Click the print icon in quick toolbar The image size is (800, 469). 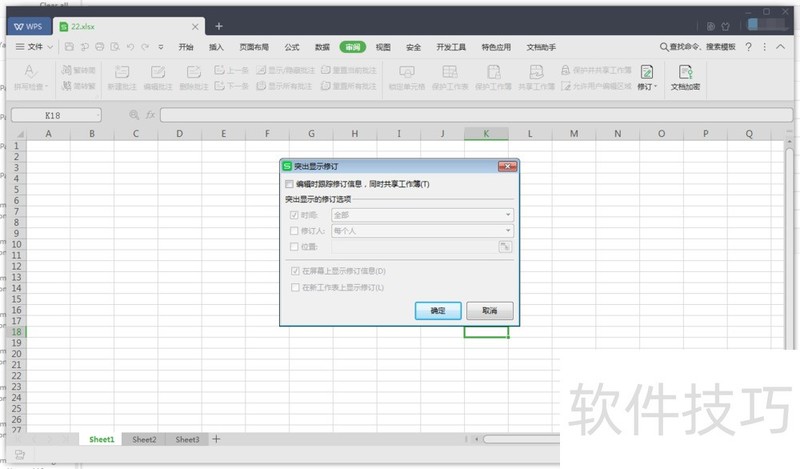click(100, 47)
